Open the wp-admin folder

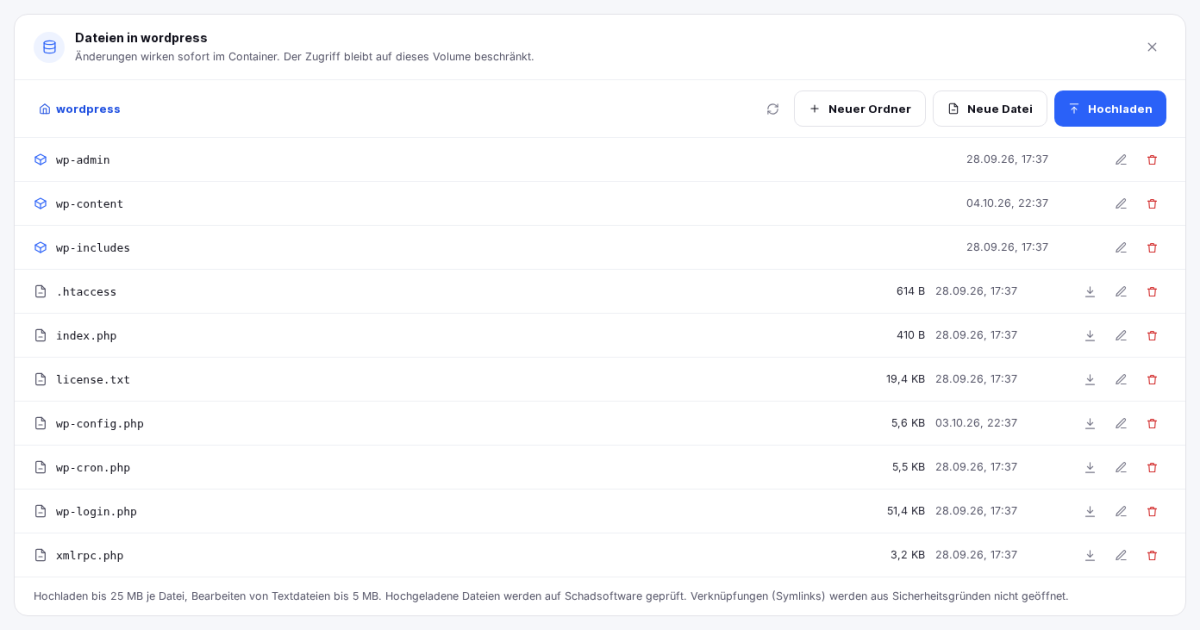click(x=83, y=160)
